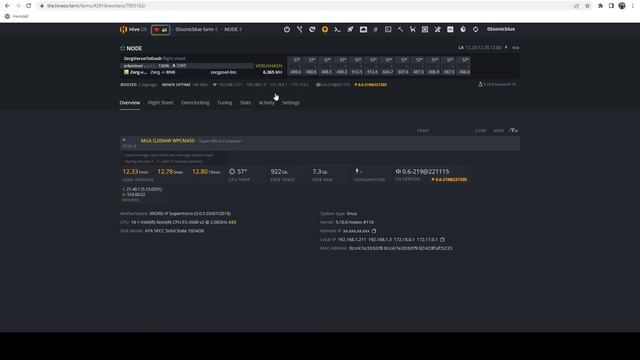
Task: Click the MGA G200eW WPCM450 device name
Action: [168, 141]
